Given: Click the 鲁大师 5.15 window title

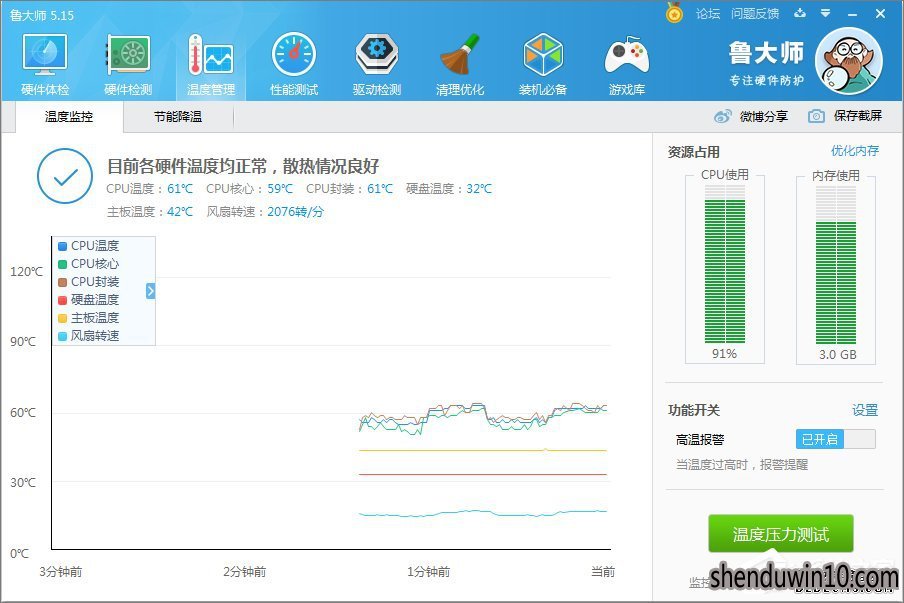Looking at the screenshot, I should click(42, 15).
